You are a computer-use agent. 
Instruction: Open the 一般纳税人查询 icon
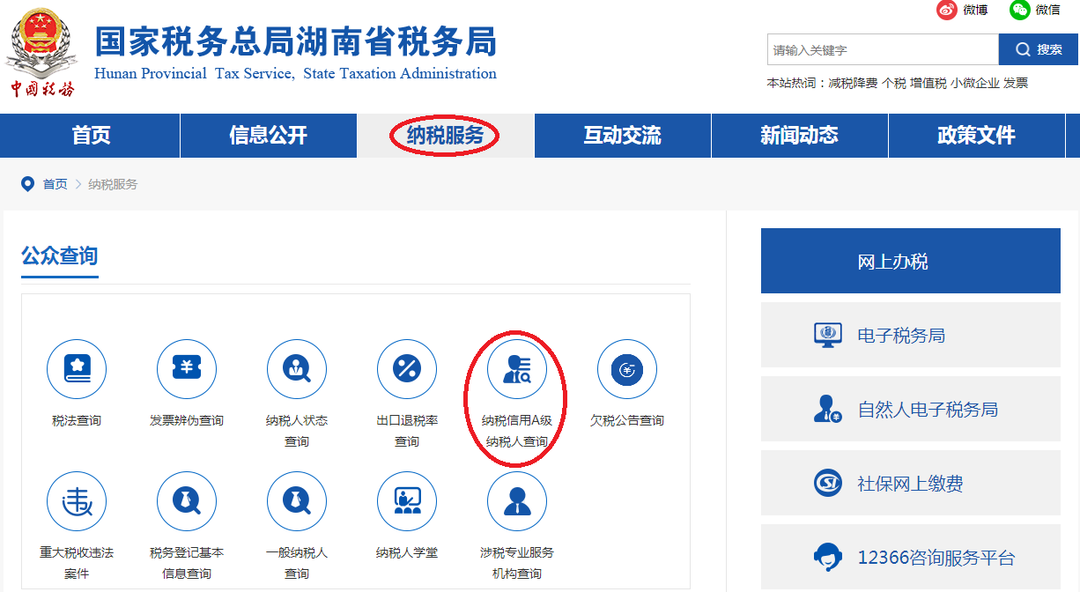[x=297, y=502]
